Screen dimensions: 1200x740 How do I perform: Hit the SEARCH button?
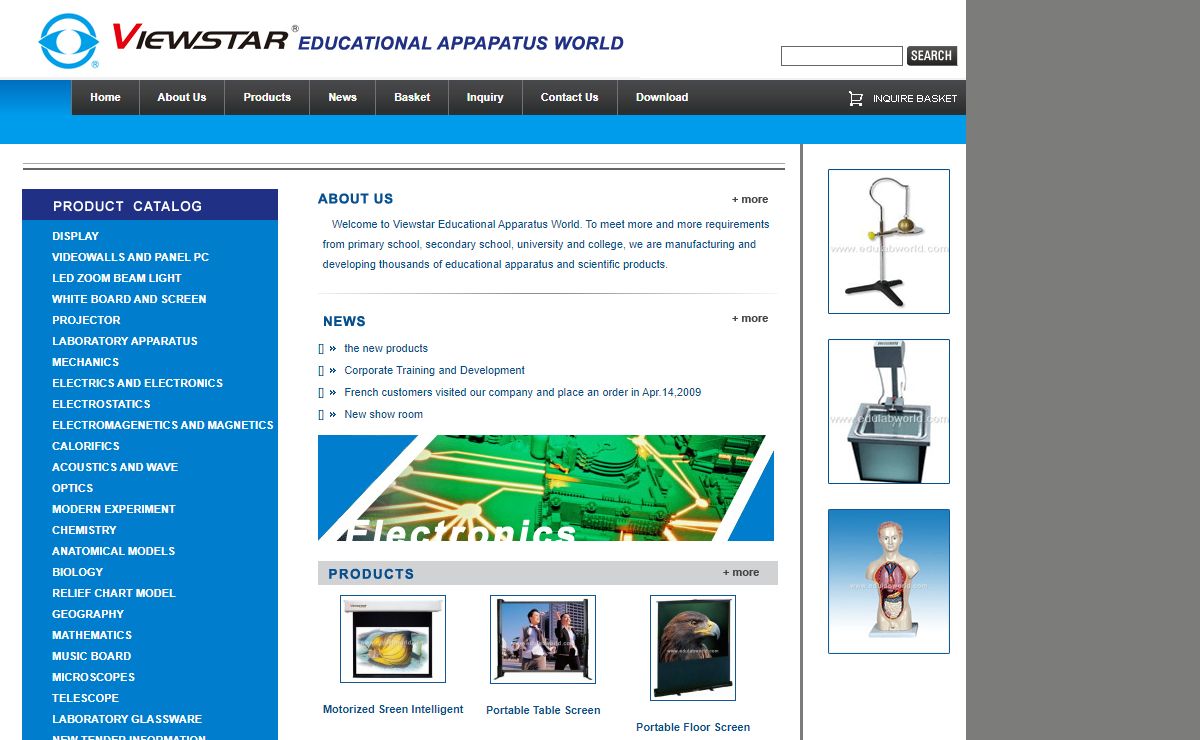click(931, 56)
